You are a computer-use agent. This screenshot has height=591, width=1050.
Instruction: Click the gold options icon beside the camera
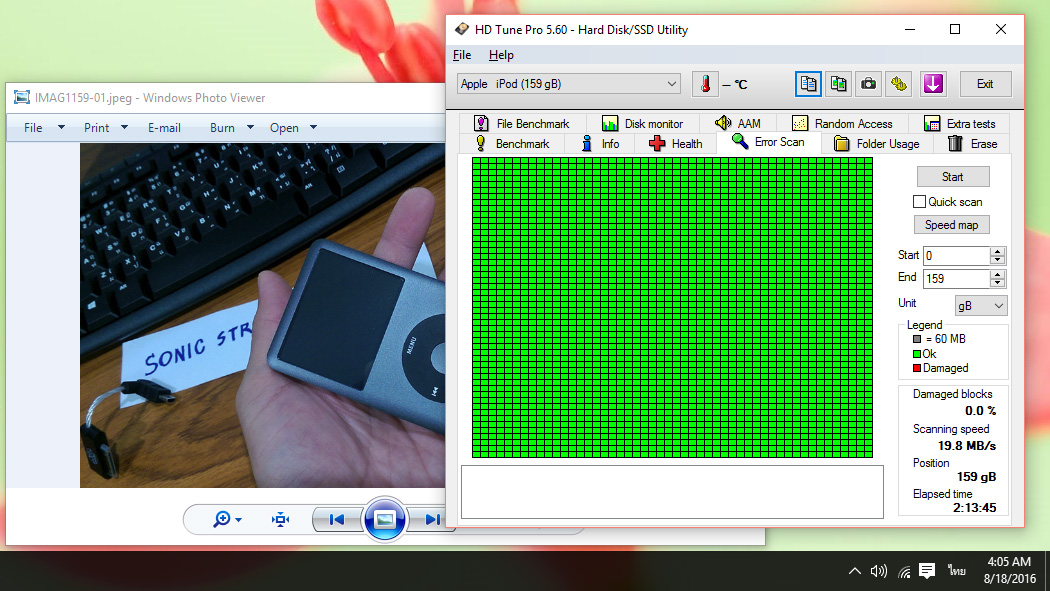click(899, 84)
